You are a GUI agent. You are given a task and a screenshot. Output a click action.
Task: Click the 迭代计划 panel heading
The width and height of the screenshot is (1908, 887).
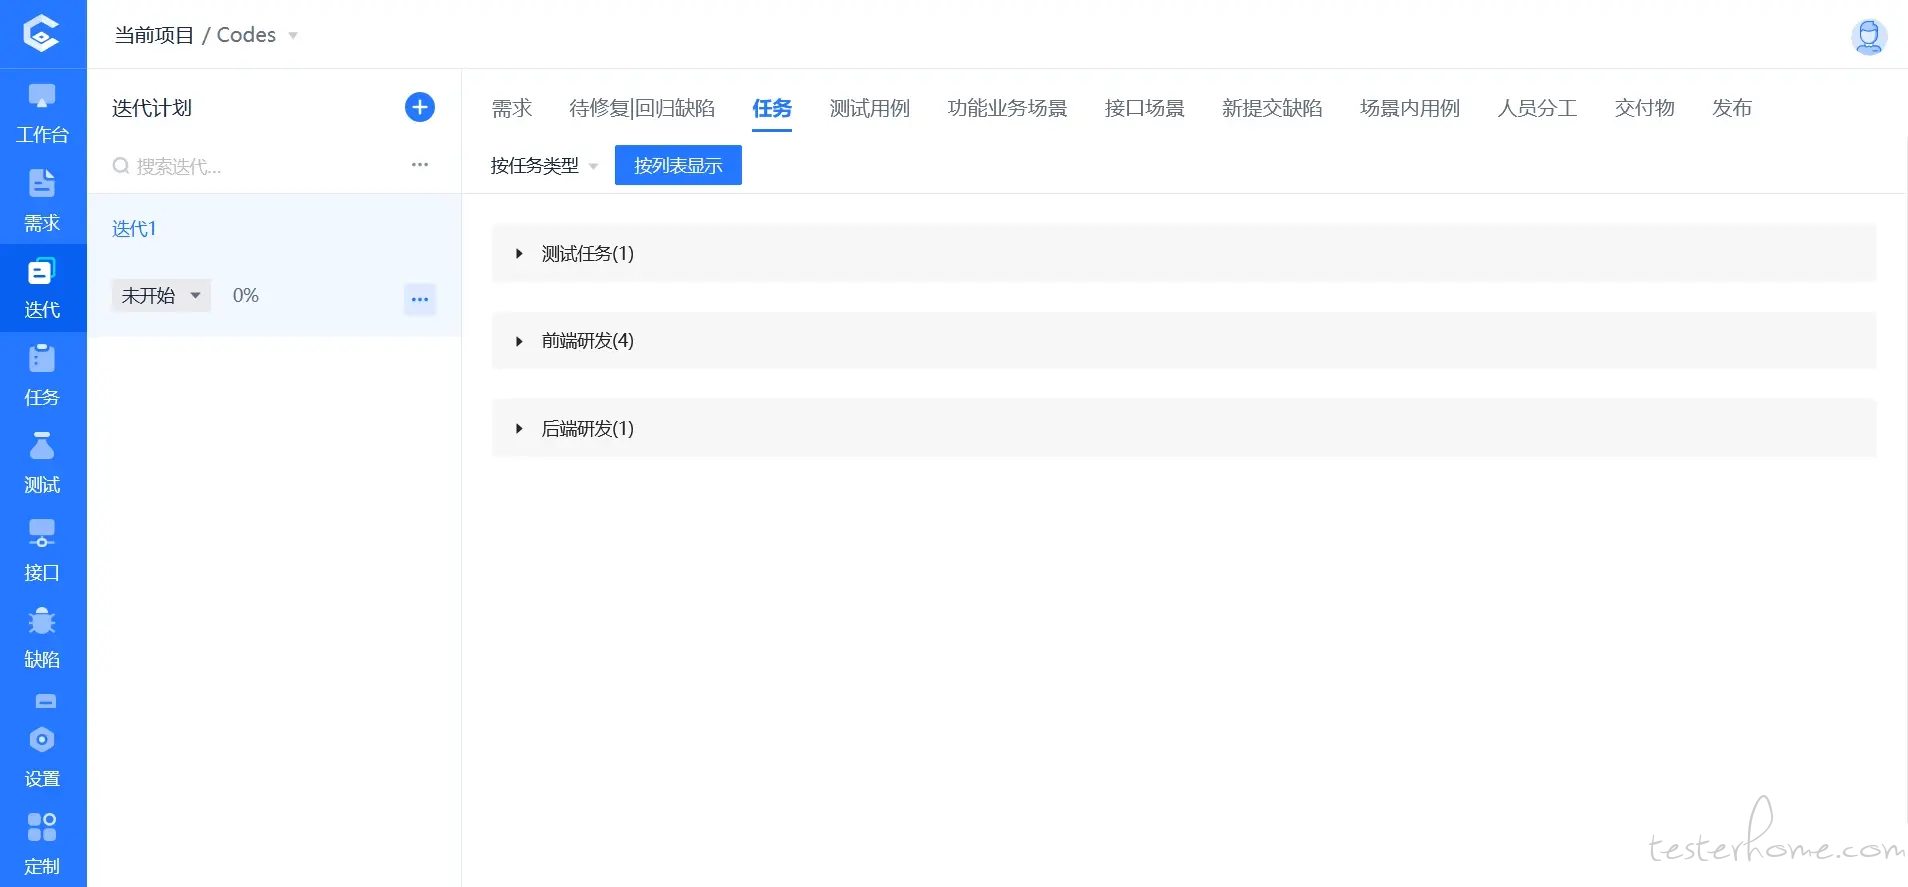tap(152, 108)
